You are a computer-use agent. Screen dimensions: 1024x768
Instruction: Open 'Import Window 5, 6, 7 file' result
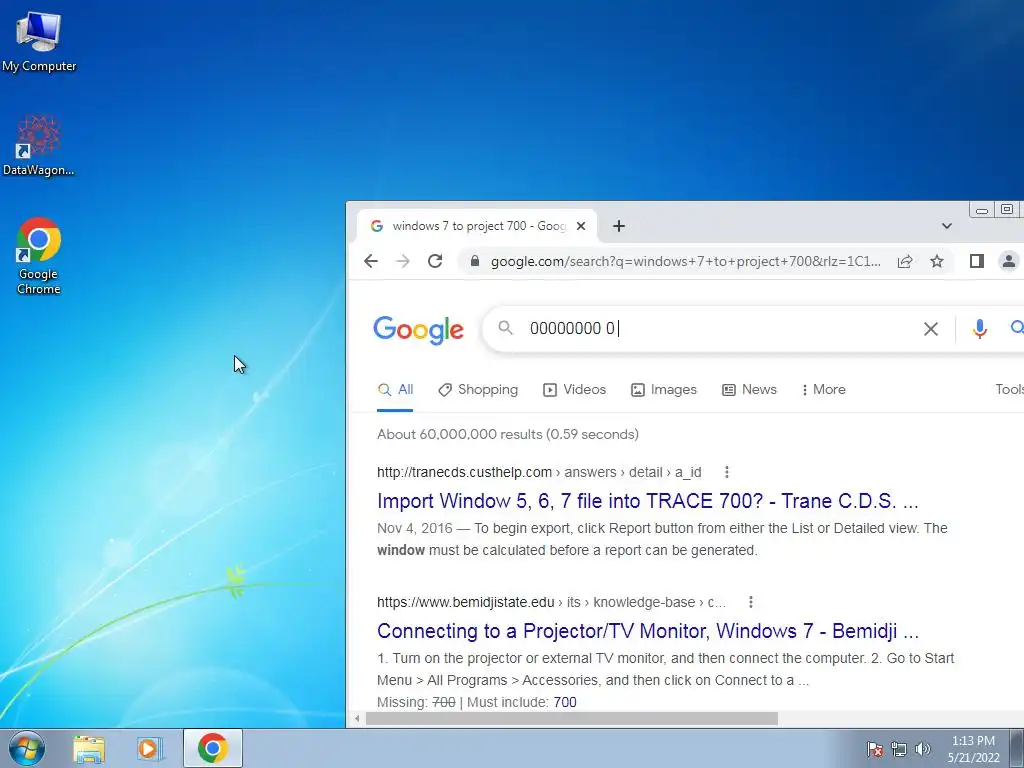tap(647, 501)
